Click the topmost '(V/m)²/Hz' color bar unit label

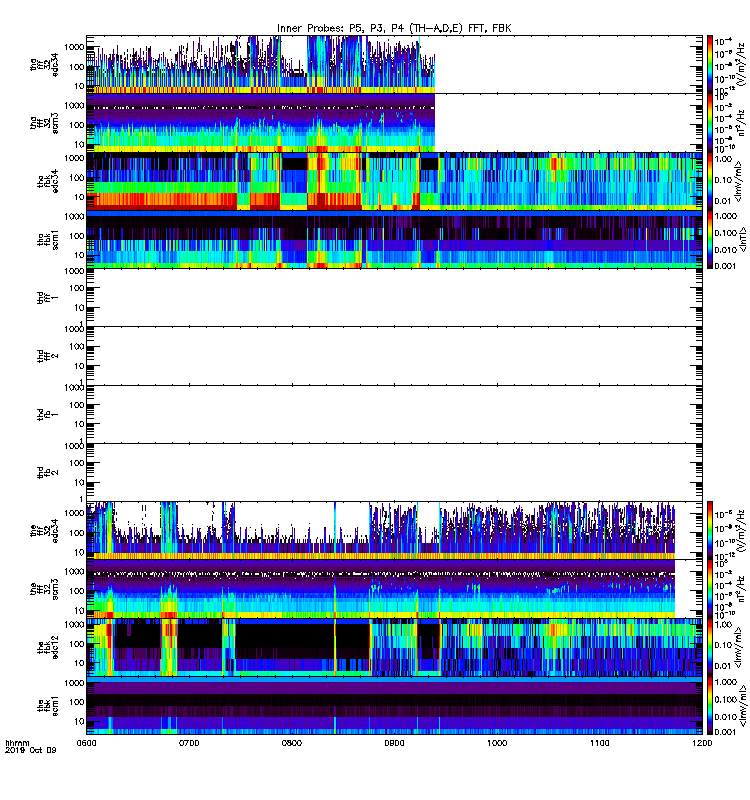click(x=741, y=65)
